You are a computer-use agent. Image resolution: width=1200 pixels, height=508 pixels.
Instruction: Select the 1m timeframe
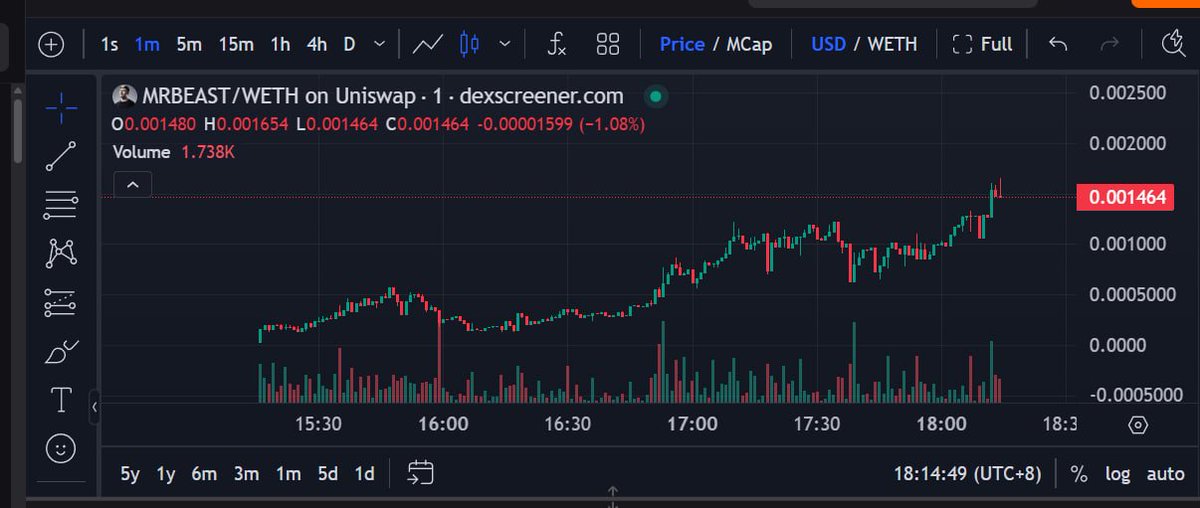tap(147, 44)
